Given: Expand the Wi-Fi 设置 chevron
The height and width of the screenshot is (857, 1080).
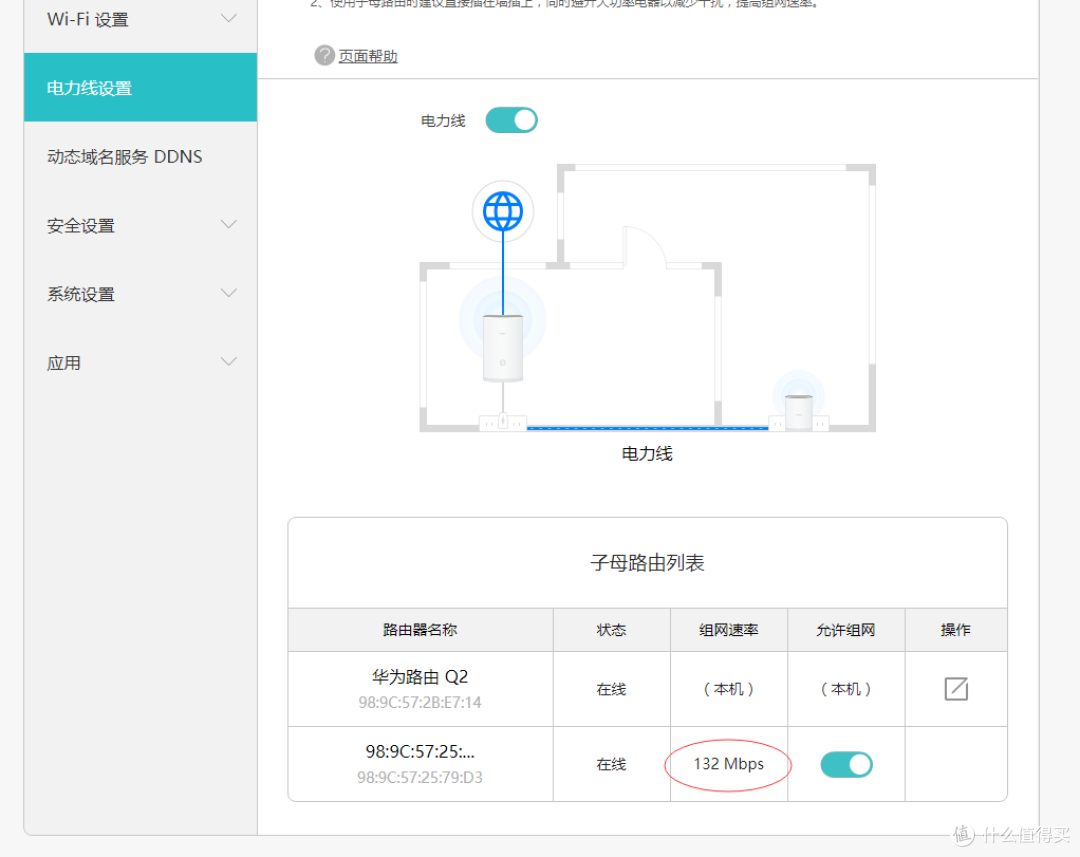Looking at the screenshot, I should click(x=229, y=19).
